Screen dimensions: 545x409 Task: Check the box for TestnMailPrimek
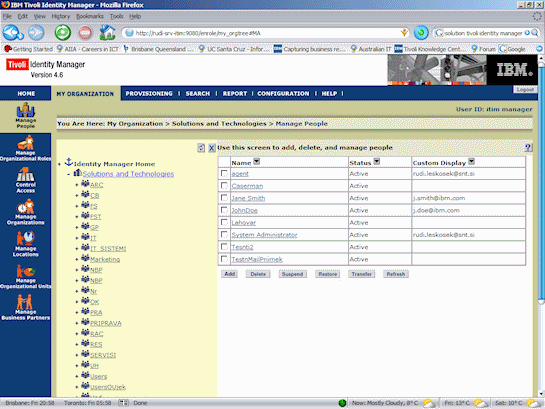tap(225, 259)
